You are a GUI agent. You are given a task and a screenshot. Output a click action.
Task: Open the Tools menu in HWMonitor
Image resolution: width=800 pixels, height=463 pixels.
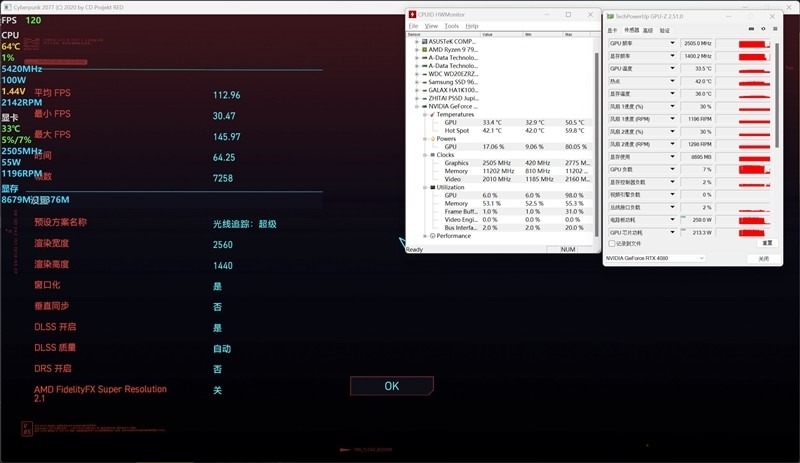(452, 26)
